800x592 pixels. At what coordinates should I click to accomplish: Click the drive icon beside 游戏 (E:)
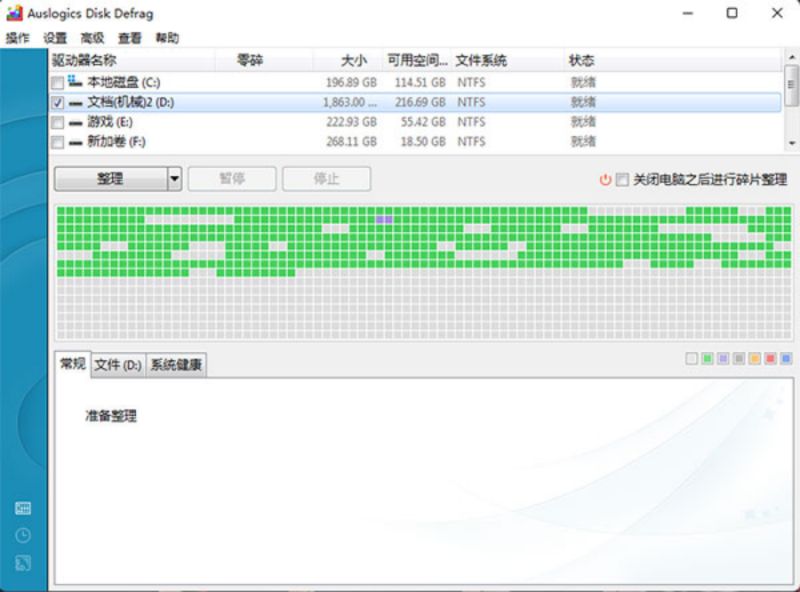pos(75,123)
